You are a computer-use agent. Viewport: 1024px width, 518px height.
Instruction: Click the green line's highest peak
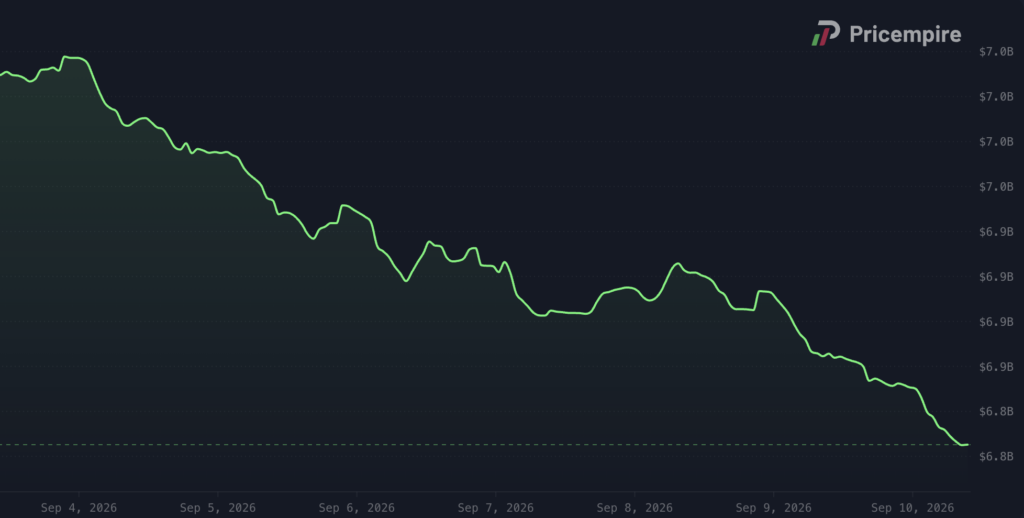(65, 57)
